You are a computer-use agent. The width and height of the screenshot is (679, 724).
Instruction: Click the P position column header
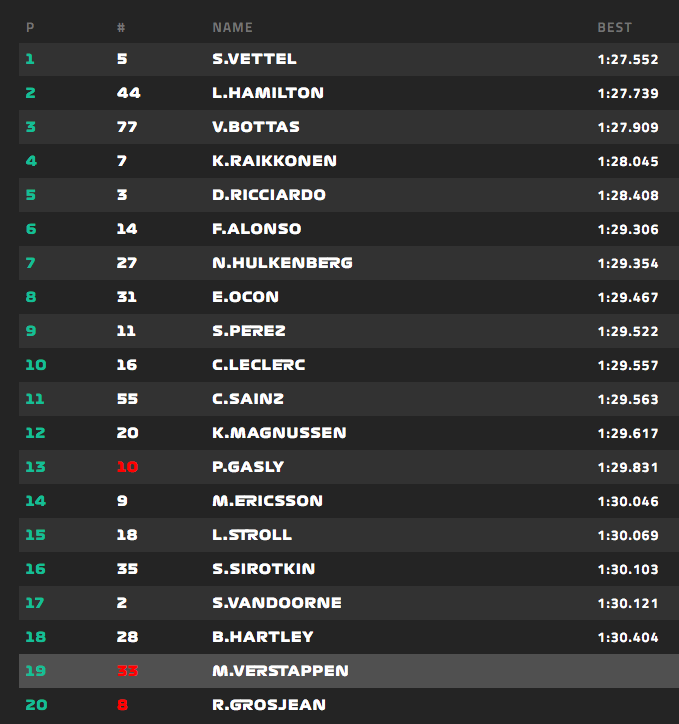click(x=30, y=27)
